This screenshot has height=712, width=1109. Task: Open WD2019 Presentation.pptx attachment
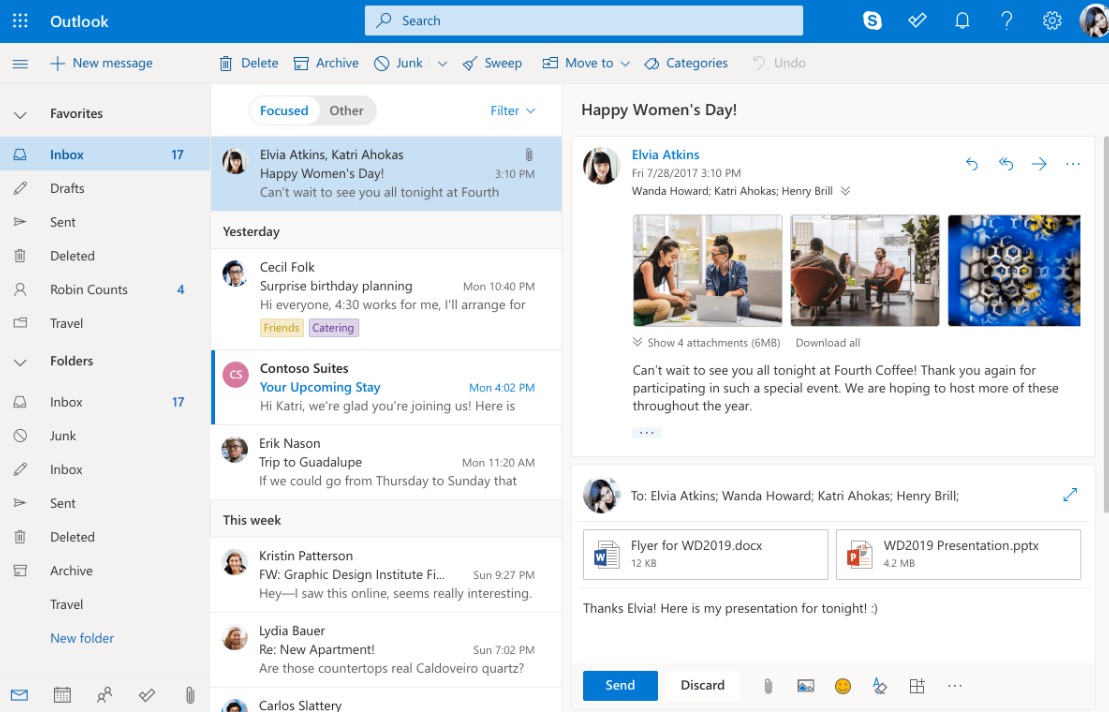[x=958, y=554]
